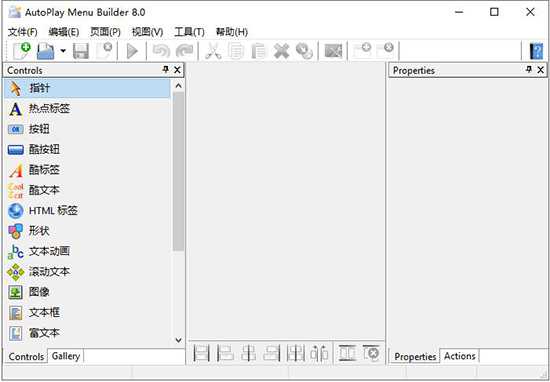The height and width of the screenshot is (382, 550).
Task: Open the dropdown arrow beside Open icon
Action: point(63,51)
